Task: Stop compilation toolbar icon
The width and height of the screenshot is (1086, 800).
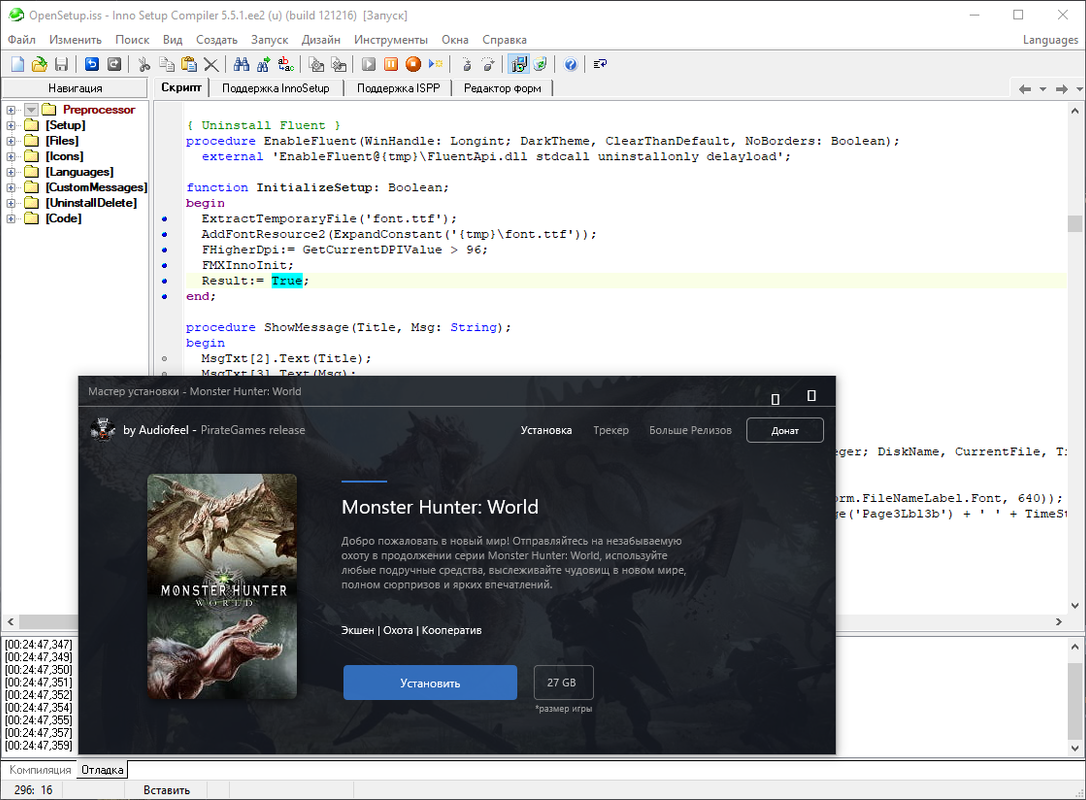Action: coord(338,64)
